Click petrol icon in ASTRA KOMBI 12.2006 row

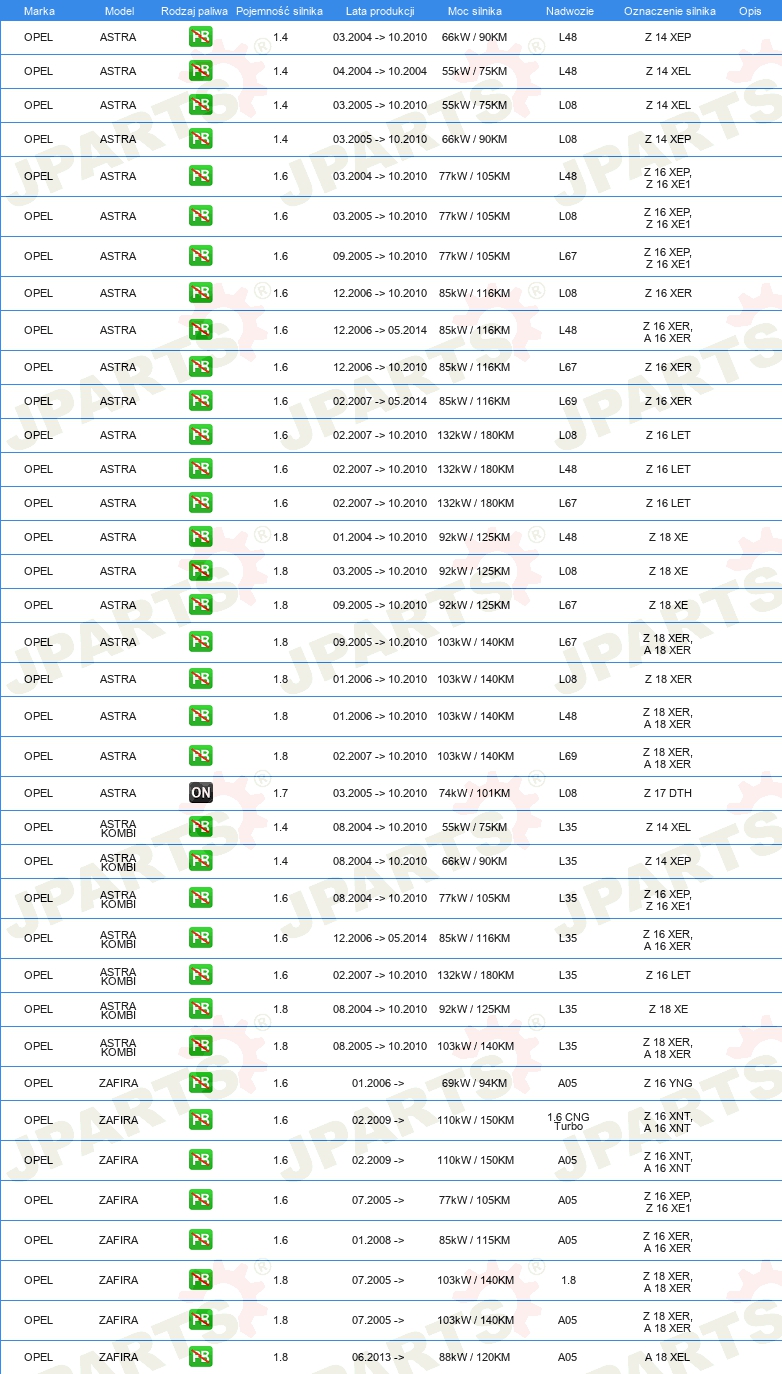tap(201, 938)
